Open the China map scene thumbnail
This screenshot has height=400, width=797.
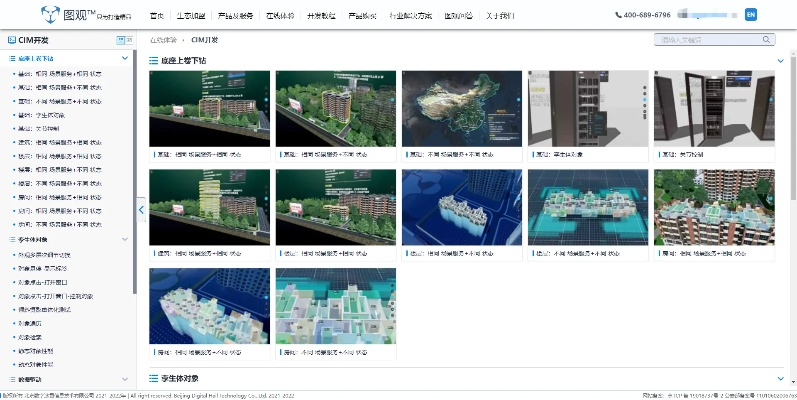pos(461,109)
